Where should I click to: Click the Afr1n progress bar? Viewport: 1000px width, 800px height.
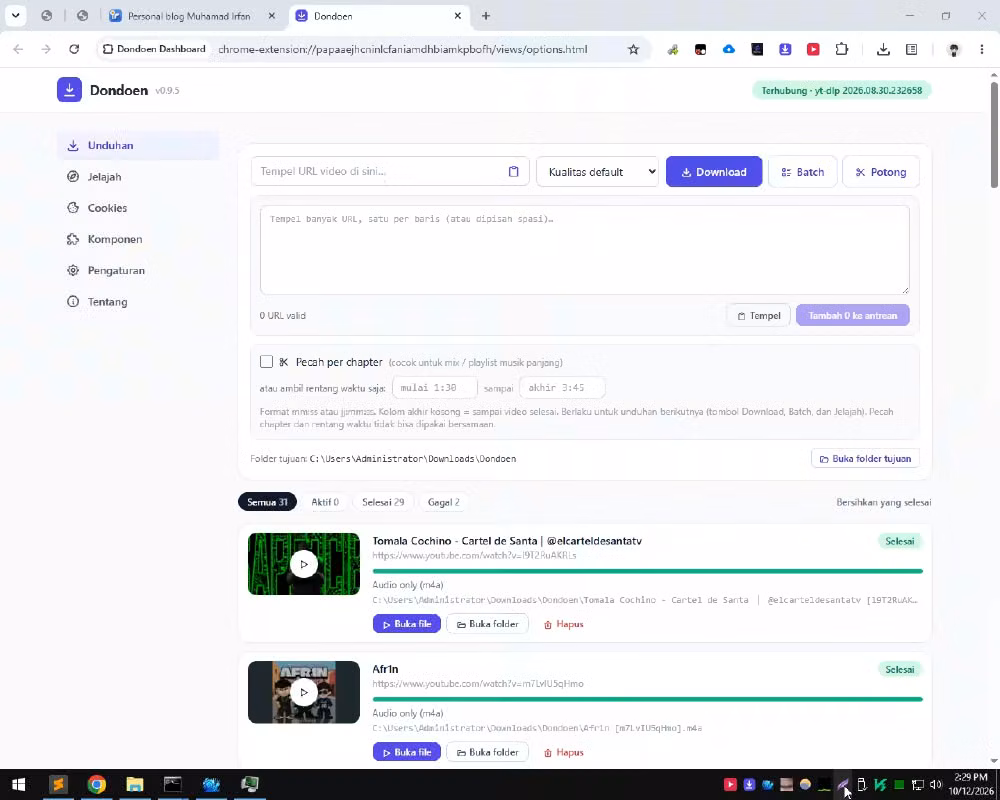[647, 699]
